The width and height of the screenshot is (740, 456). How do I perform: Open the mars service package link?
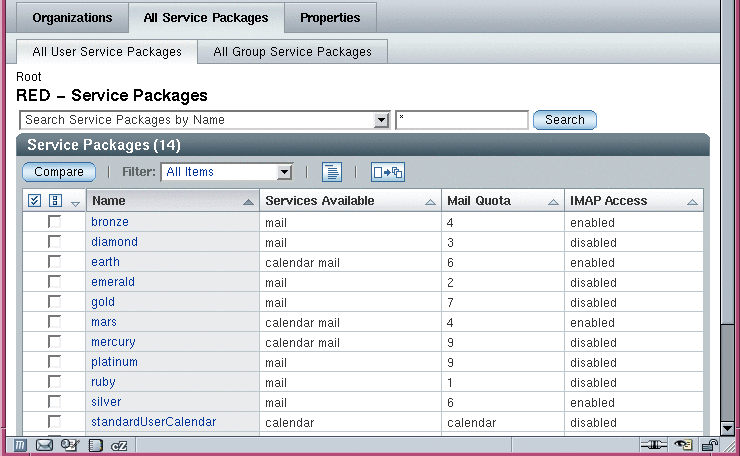(x=104, y=322)
